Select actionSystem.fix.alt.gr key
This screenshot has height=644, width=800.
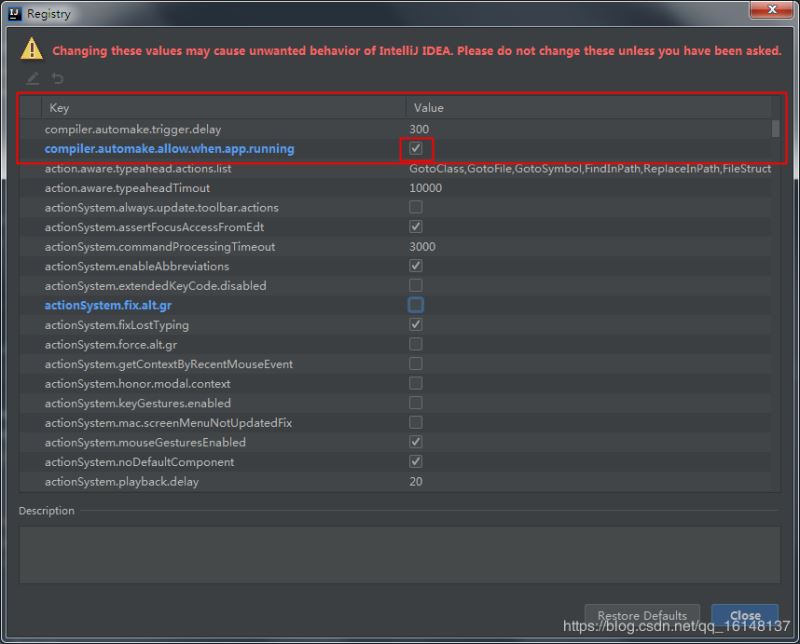[x=108, y=305]
